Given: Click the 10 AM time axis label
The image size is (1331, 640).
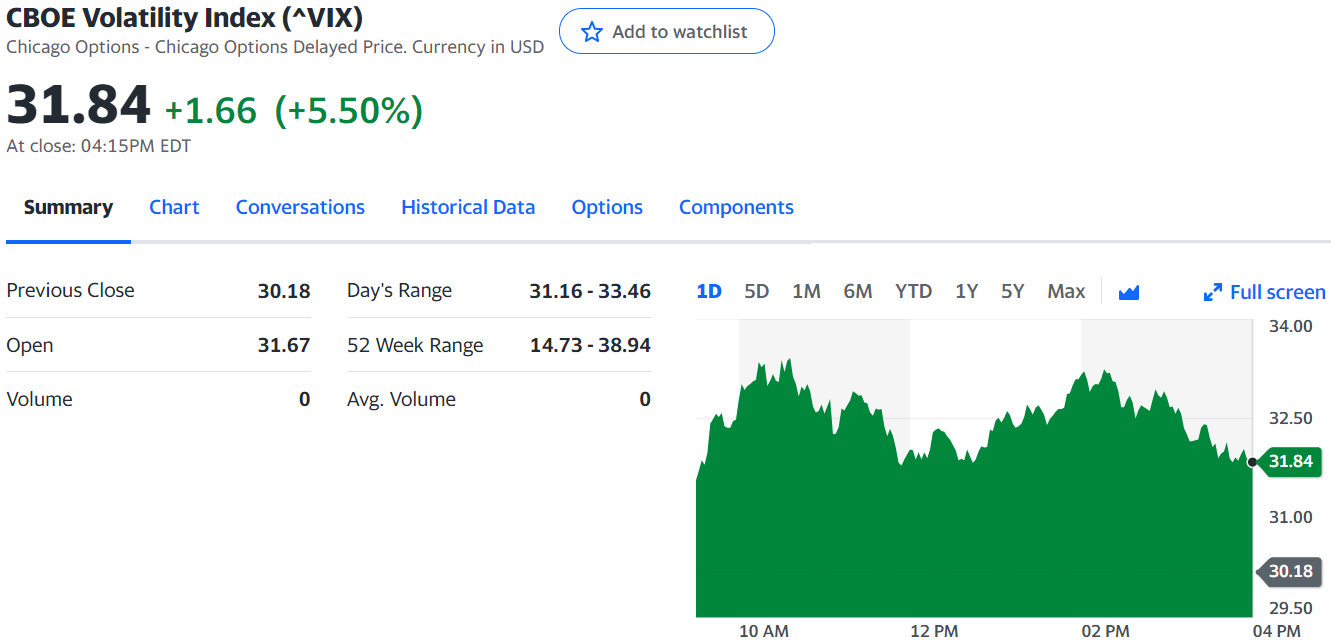Looking at the screenshot, I should [763, 630].
